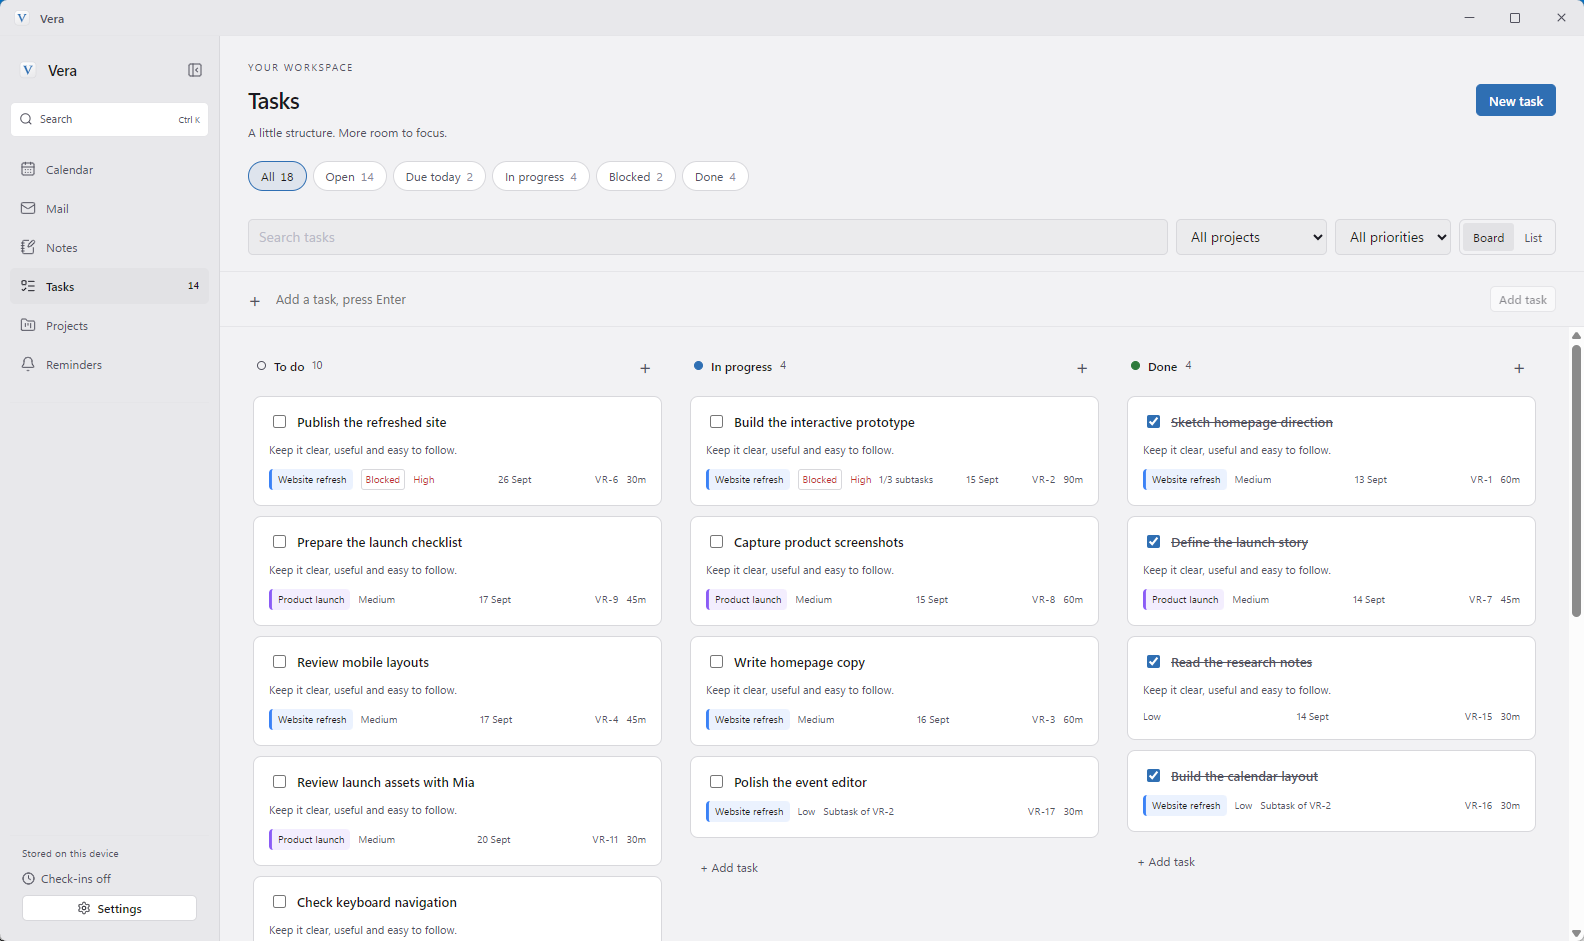The image size is (1584, 941).
Task: Click Website refresh tag on Write homepage copy
Action: point(749,720)
